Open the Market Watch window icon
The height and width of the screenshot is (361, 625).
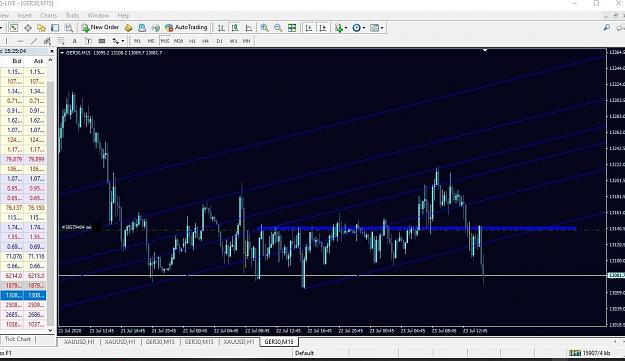[x=14, y=28]
